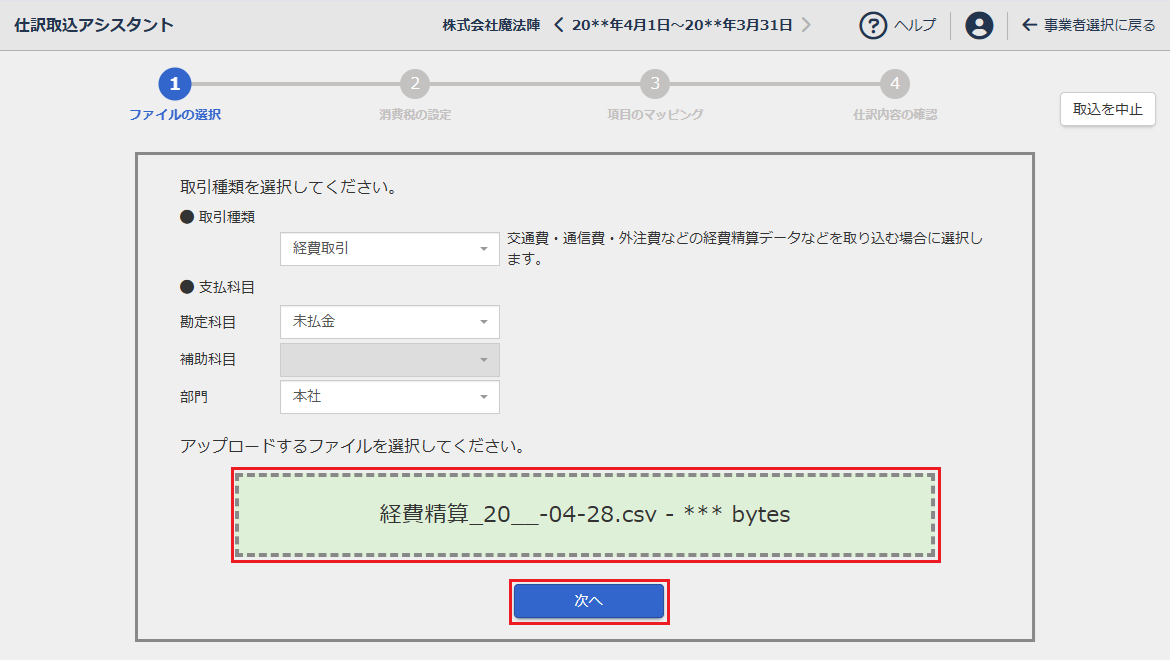Go to next fiscal year chevron
This screenshot has height=660, width=1170.
[x=806, y=25]
